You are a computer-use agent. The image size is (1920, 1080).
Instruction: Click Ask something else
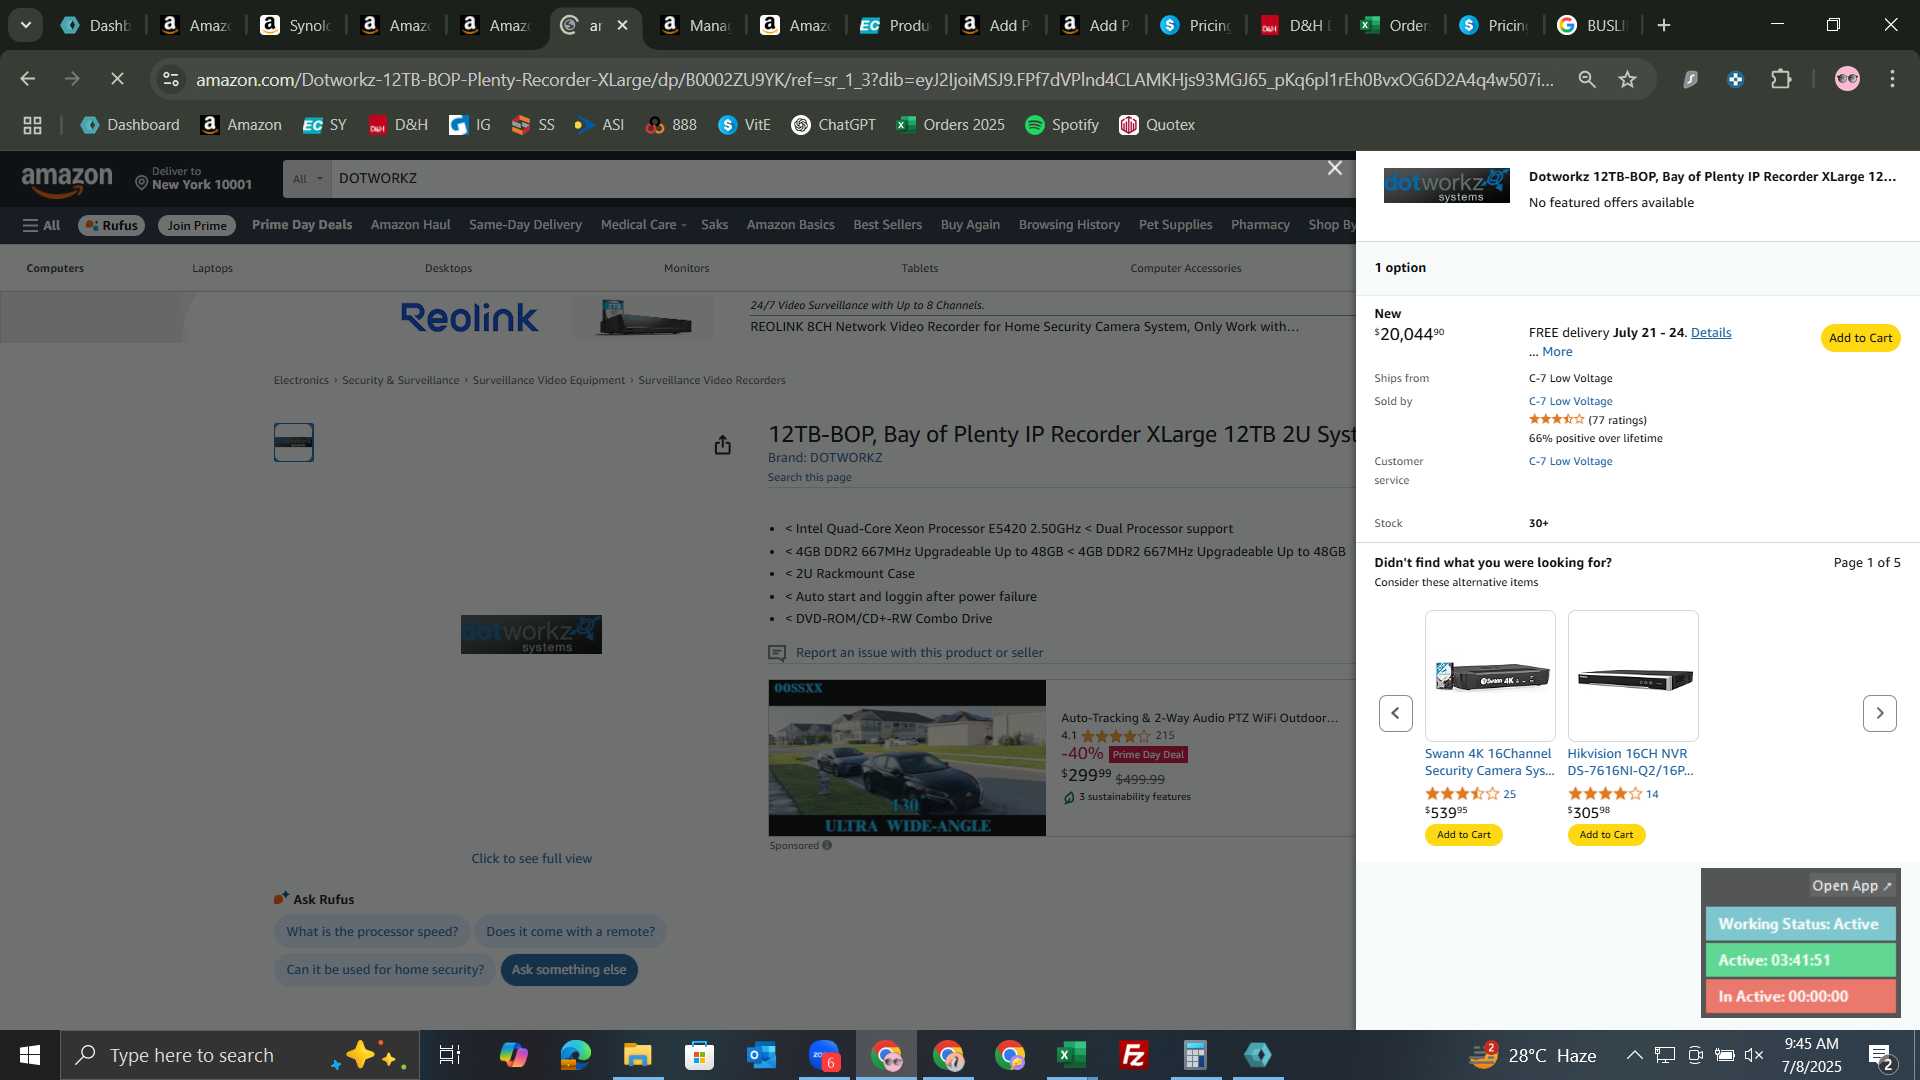point(569,970)
